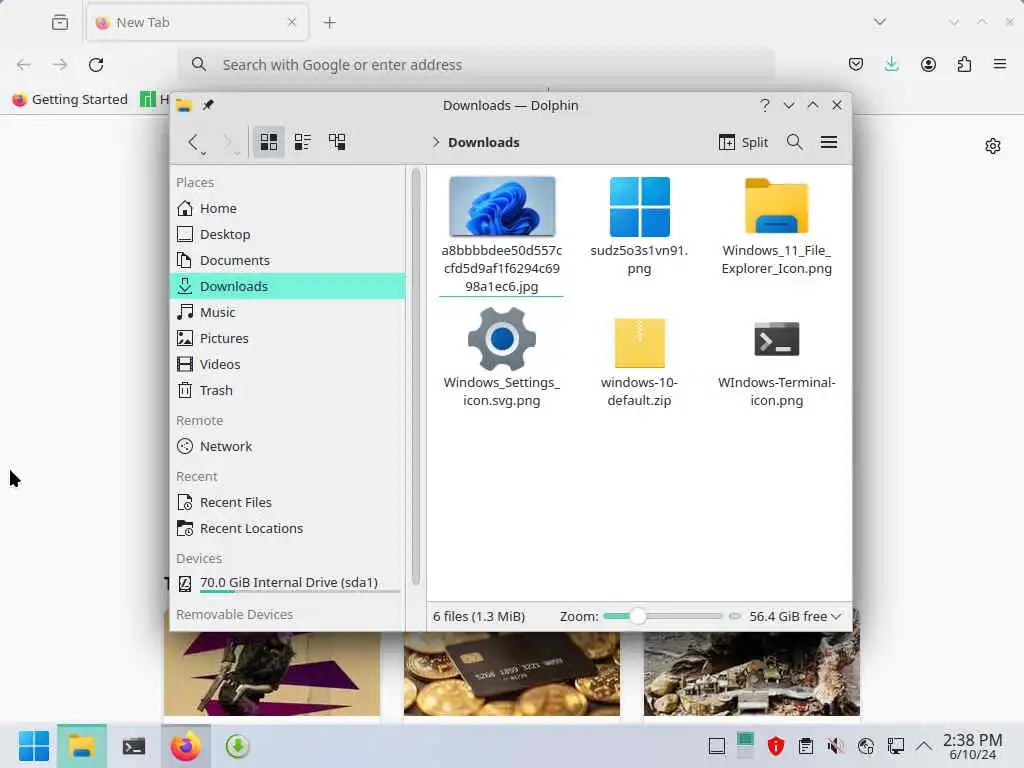Viewport: 1024px width, 768px height.
Task: Click Dolphin file manager taskbar icon
Action: pos(82,746)
